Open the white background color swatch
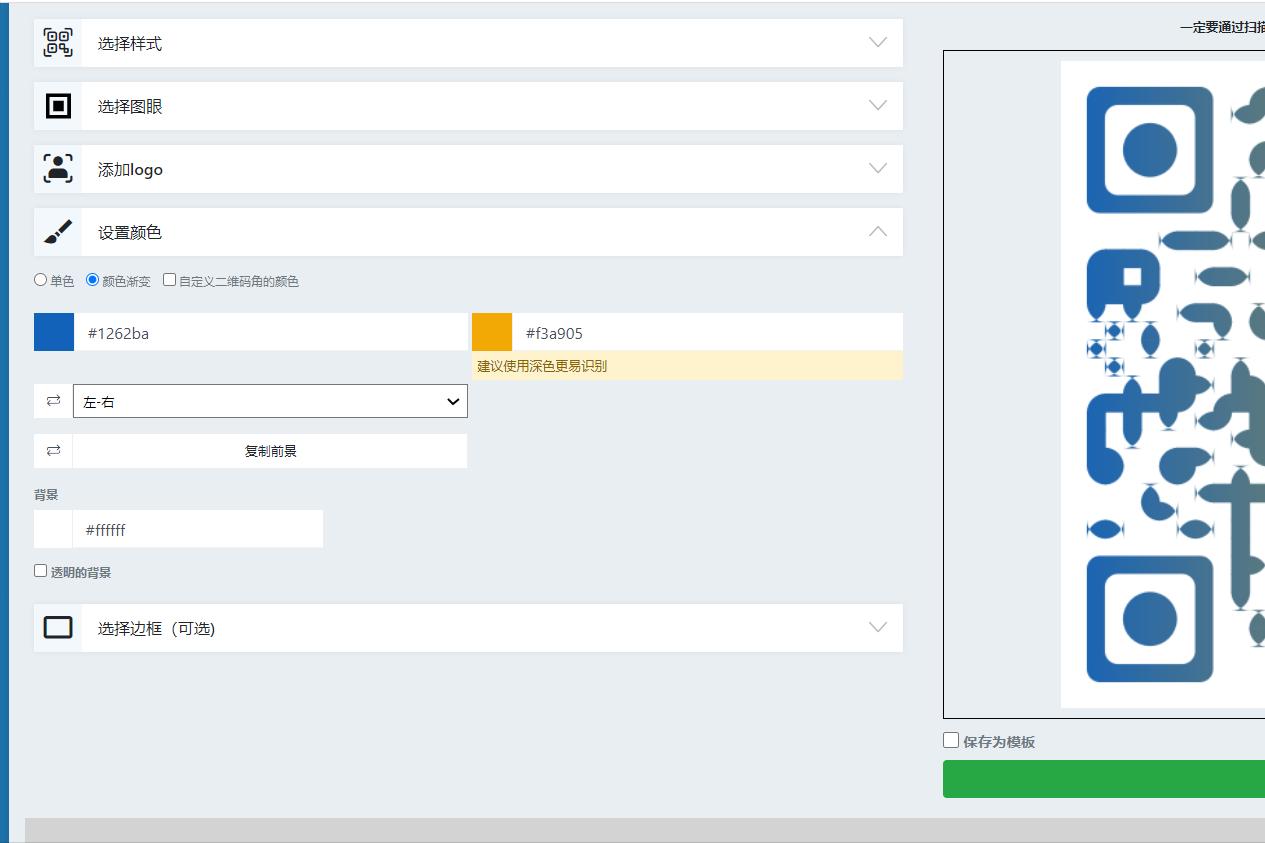The image size is (1265, 843). tap(53, 529)
